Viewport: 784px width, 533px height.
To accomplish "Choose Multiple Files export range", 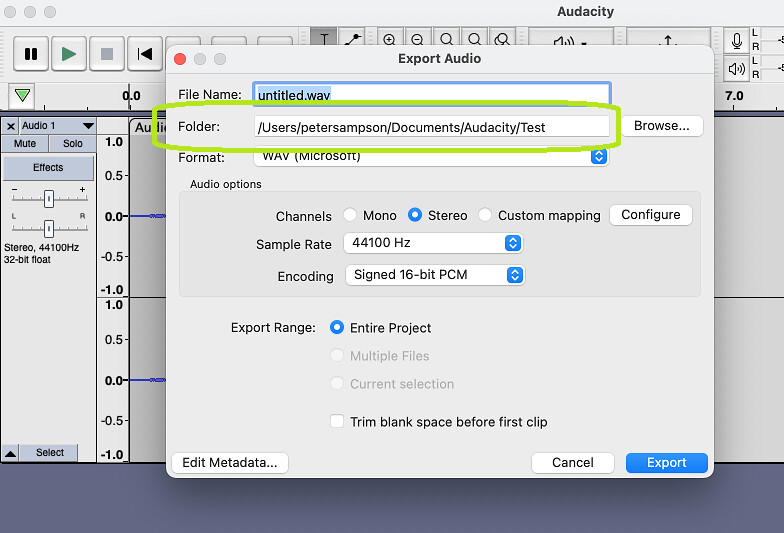I will (x=337, y=356).
